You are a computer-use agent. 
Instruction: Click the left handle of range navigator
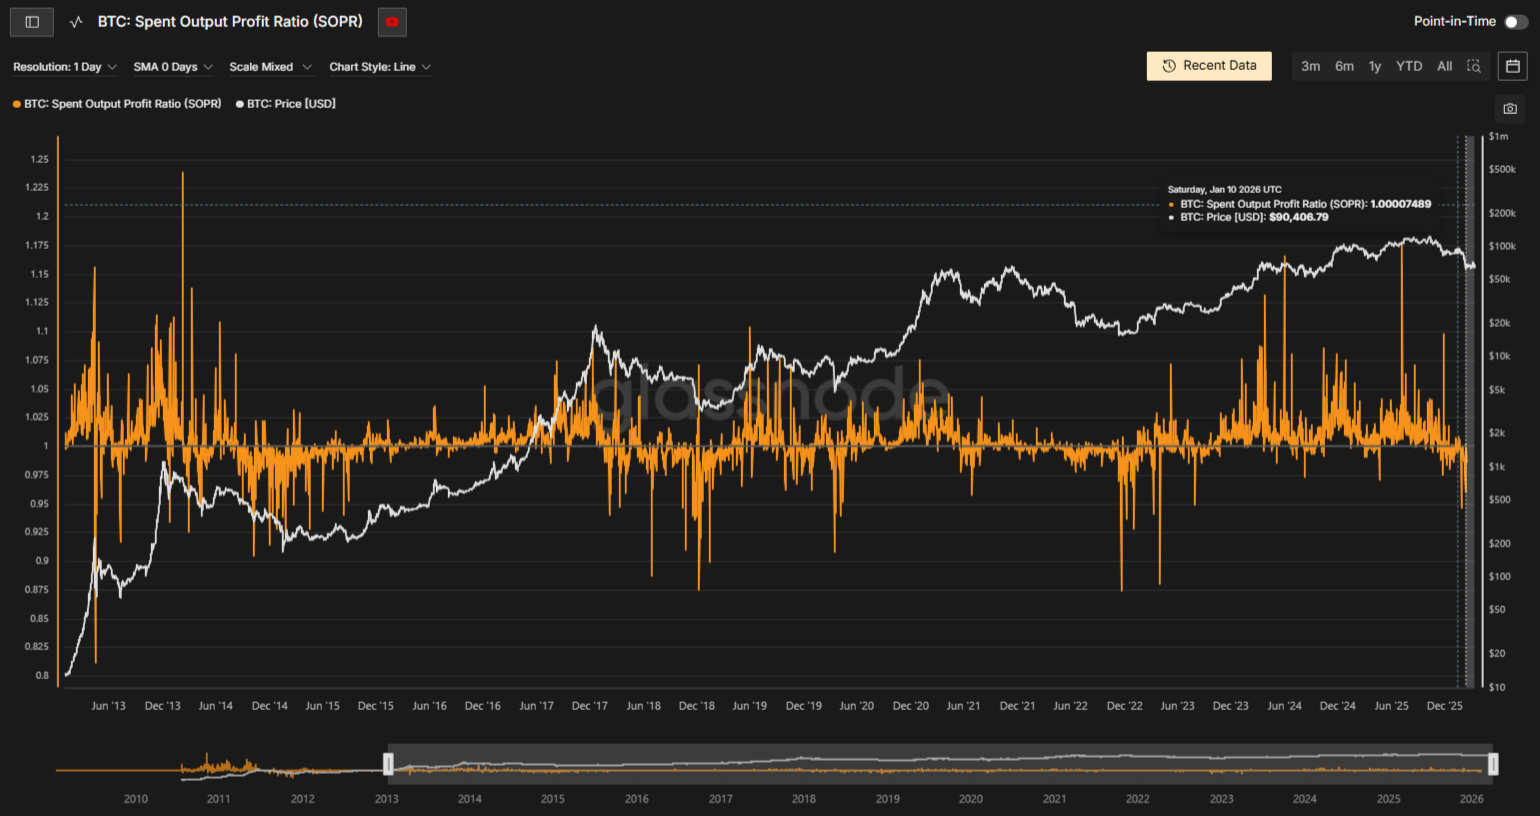[388, 765]
